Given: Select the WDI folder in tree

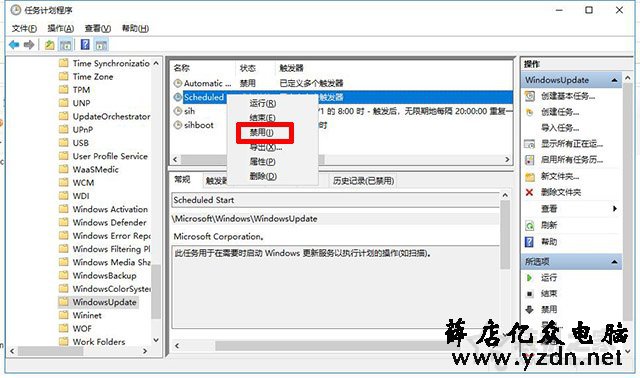Looking at the screenshot, I should pyautogui.click(x=74, y=196).
